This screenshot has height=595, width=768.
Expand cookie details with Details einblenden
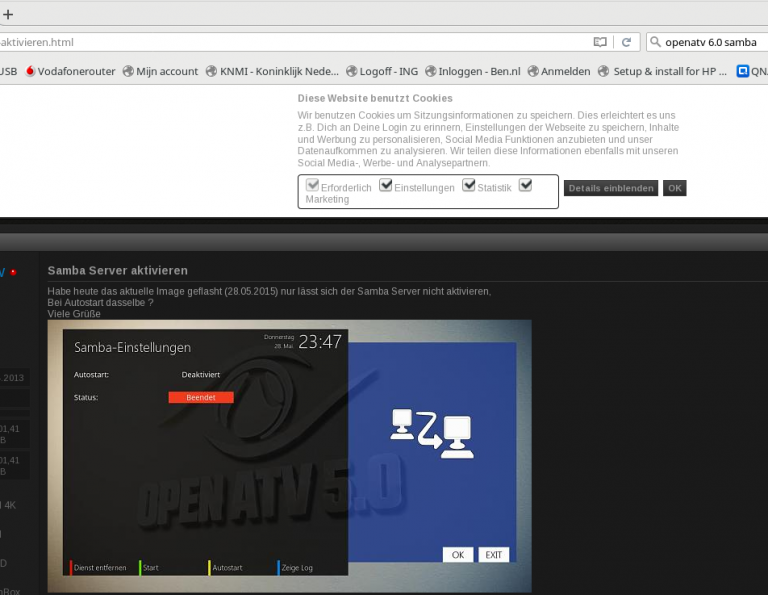point(610,188)
